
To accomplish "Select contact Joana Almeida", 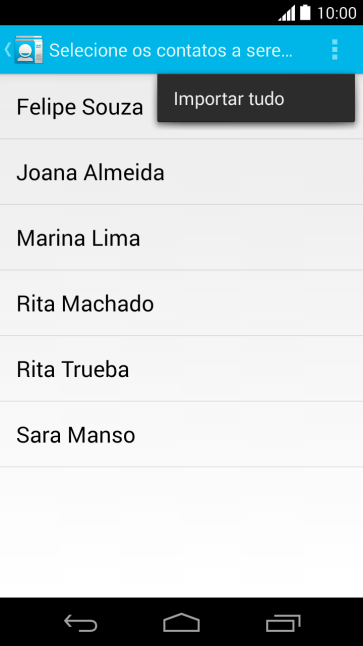I will (181, 172).
